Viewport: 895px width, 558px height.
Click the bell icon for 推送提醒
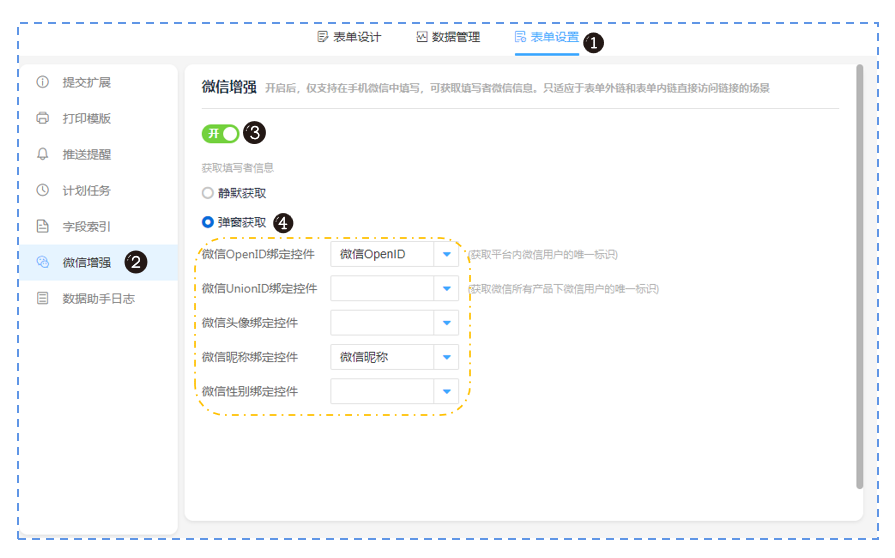tap(42, 154)
